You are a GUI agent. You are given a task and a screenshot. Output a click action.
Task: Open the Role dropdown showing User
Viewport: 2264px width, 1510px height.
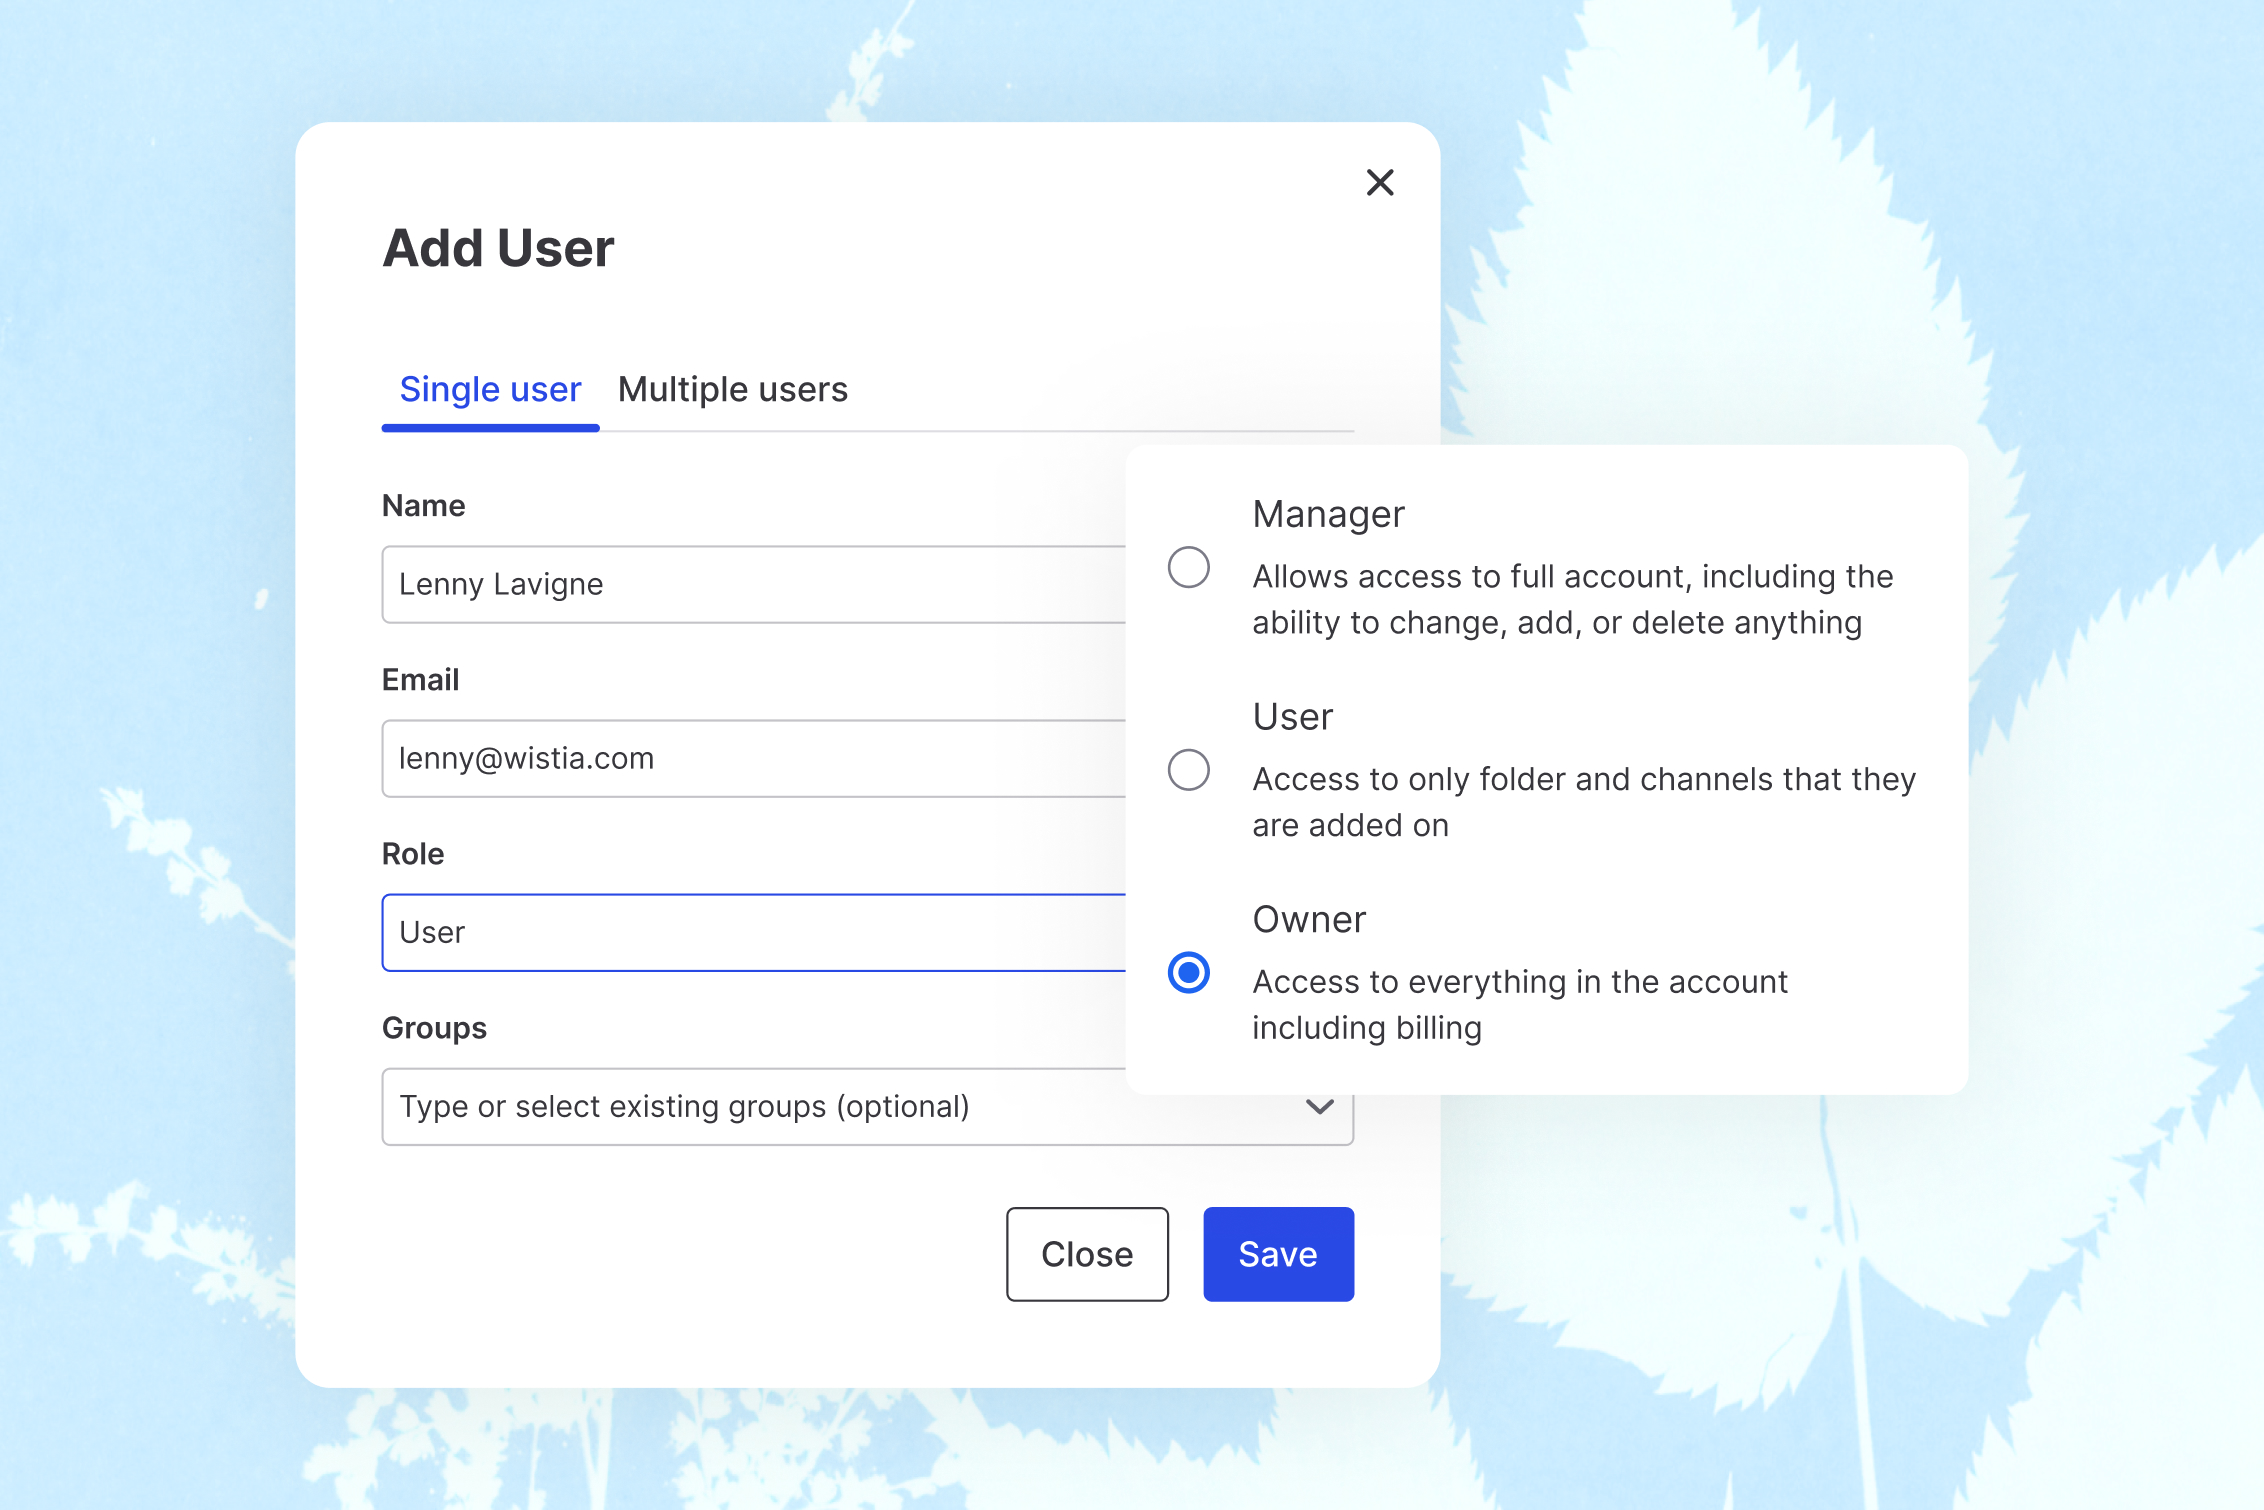(x=760, y=932)
